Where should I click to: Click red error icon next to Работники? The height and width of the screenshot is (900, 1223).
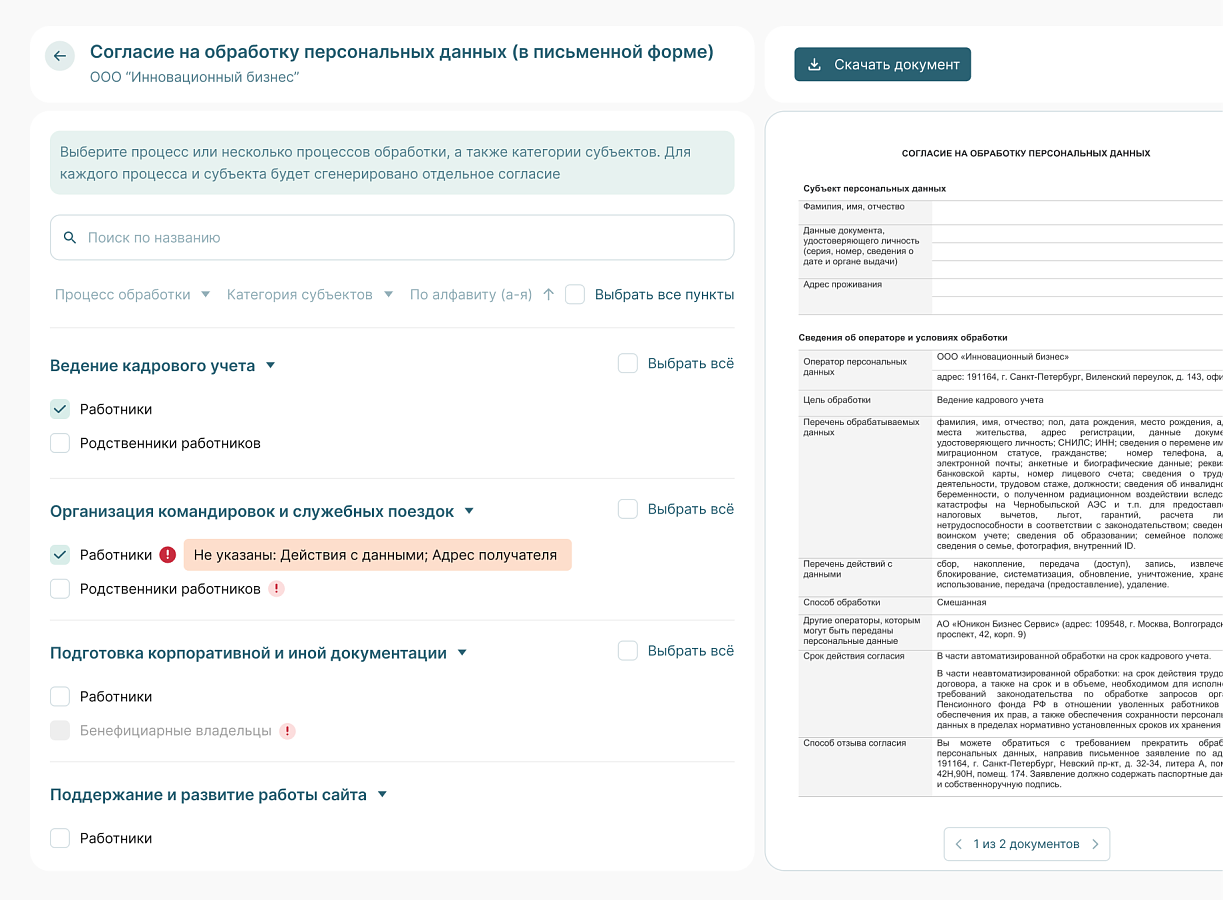click(x=168, y=555)
